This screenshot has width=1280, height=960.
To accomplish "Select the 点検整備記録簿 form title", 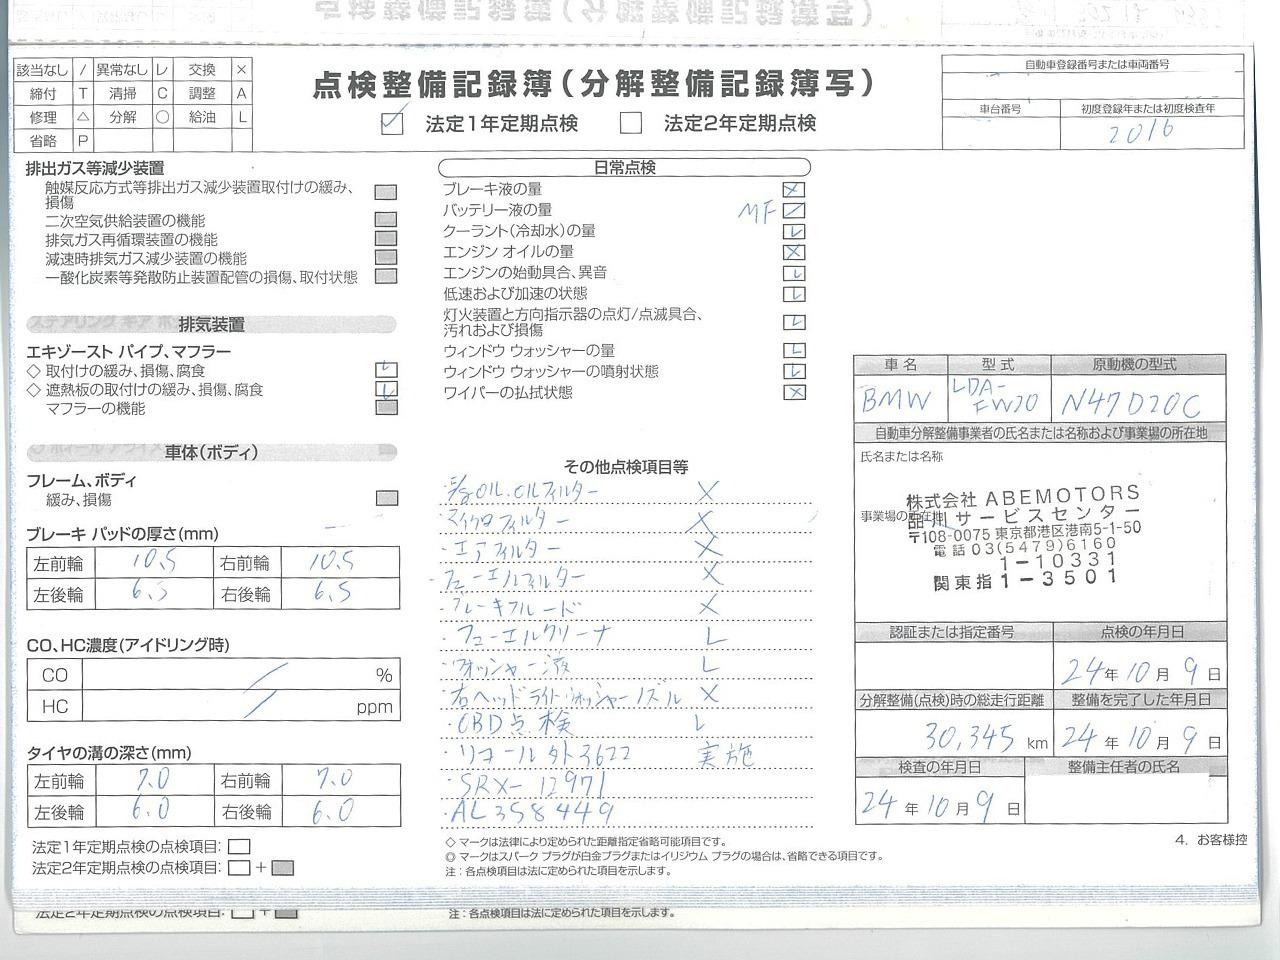I will [594, 84].
